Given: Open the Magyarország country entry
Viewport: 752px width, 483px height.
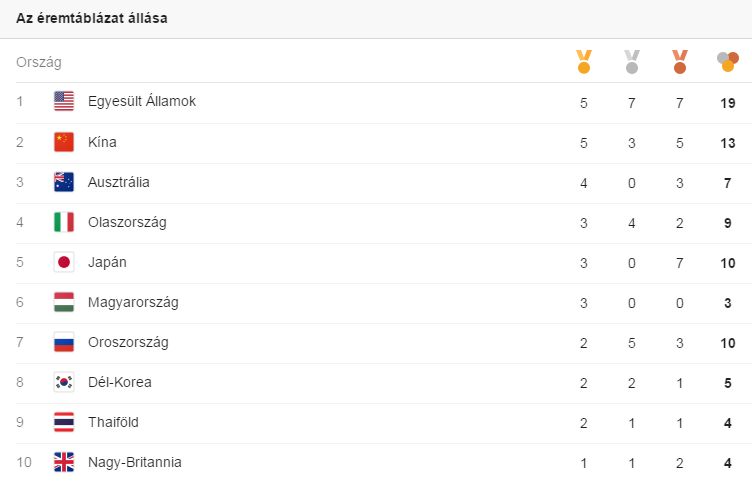Looking at the screenshot, I should (133, 303).
